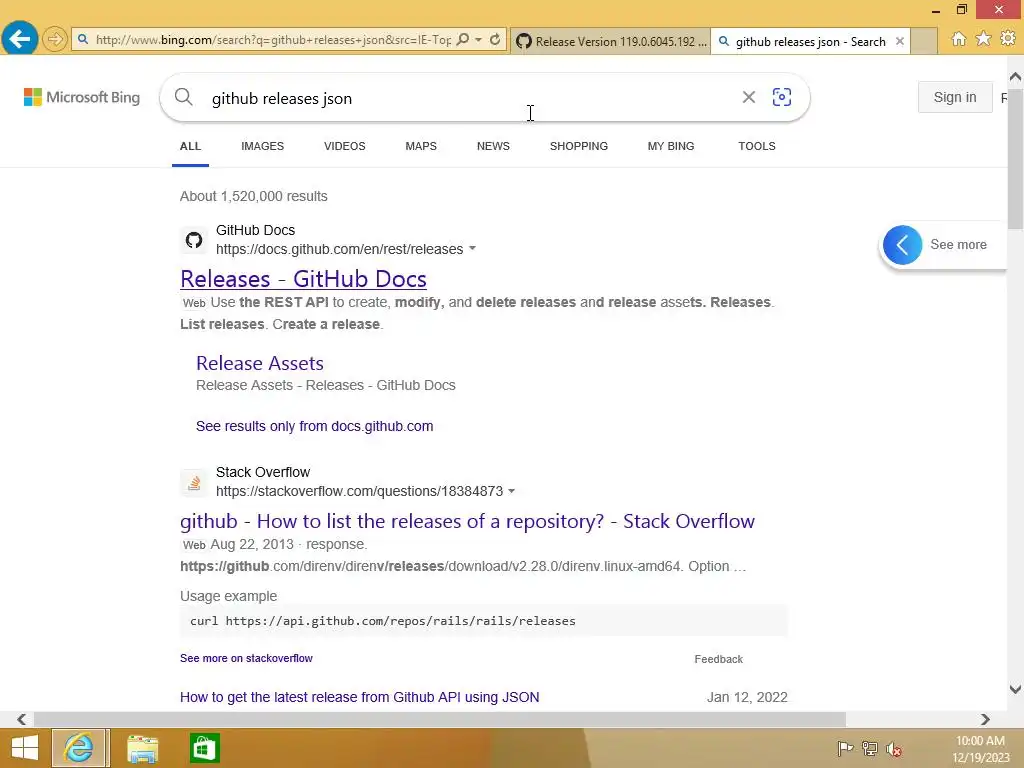
Task: Click the horizontal scrollbar left arrow
Action: tap(22, 719)
